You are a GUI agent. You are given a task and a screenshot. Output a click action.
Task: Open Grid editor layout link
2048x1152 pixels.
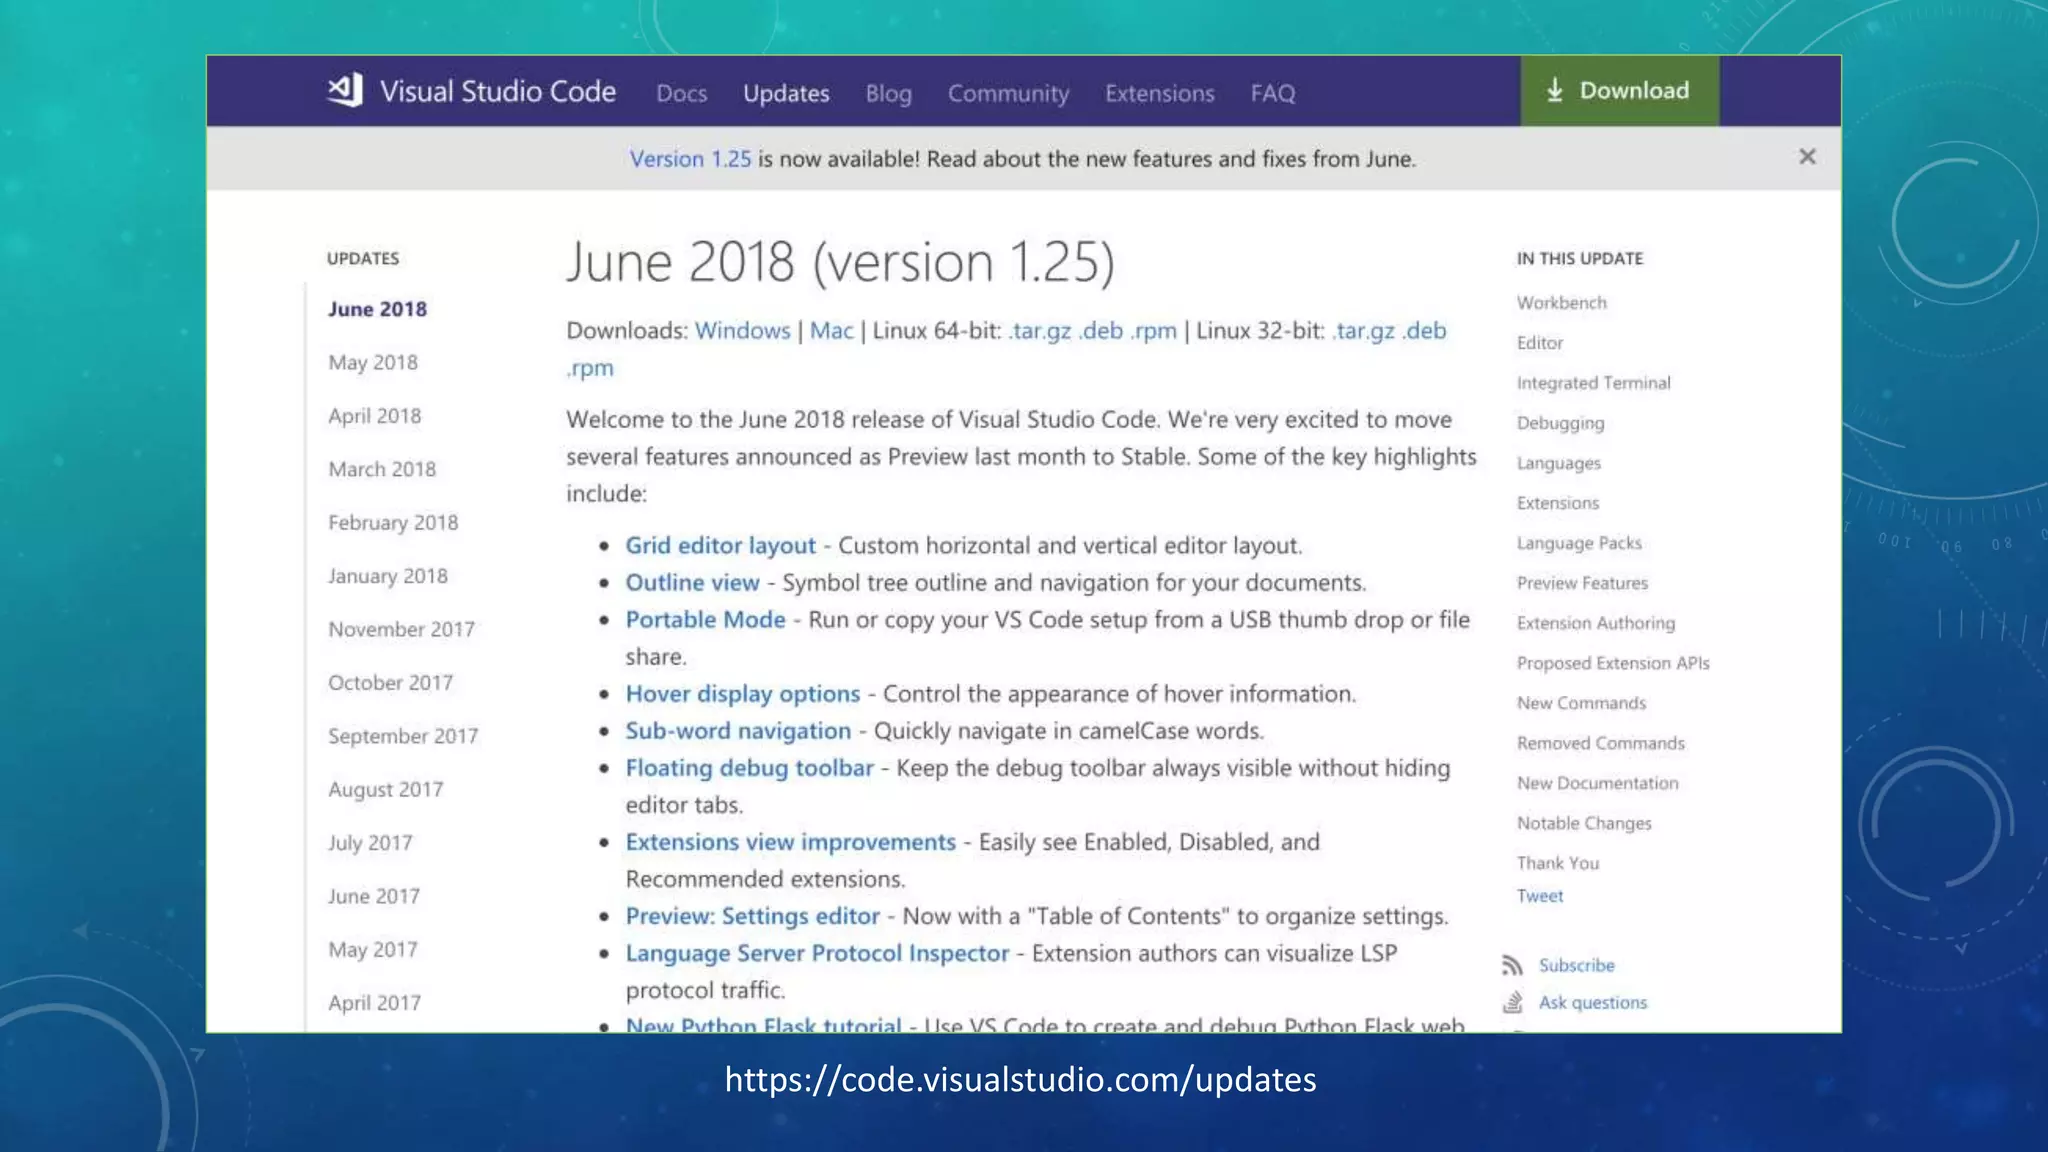point(720,545)
